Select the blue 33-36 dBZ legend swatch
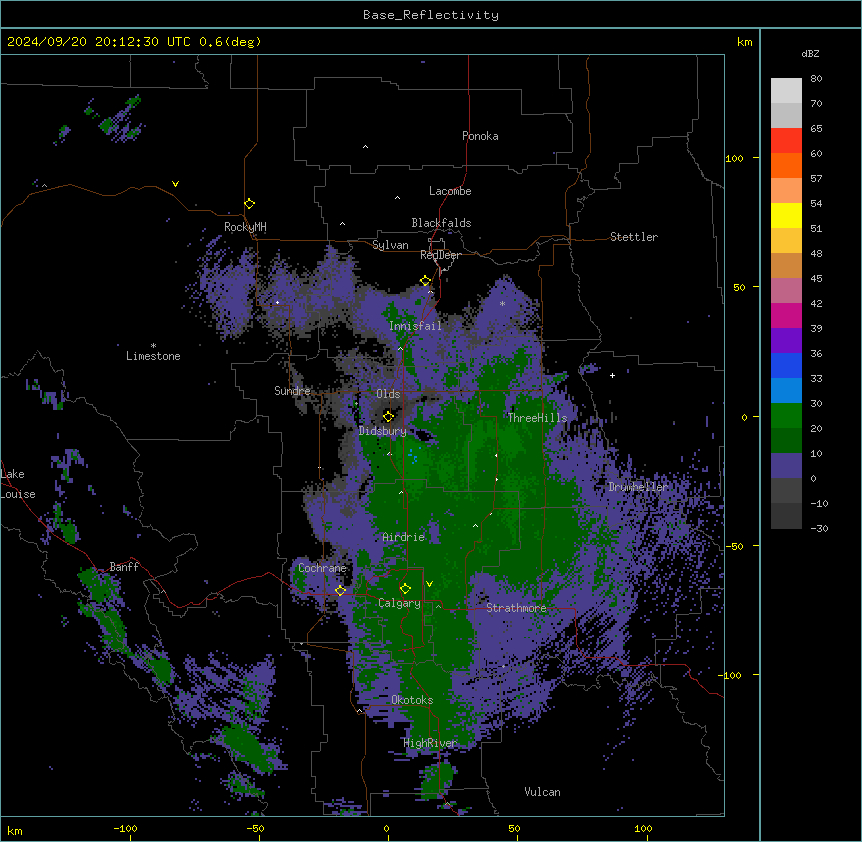This screenshot has width=862, height=842. pyautogui.click(x=786, y=365)
